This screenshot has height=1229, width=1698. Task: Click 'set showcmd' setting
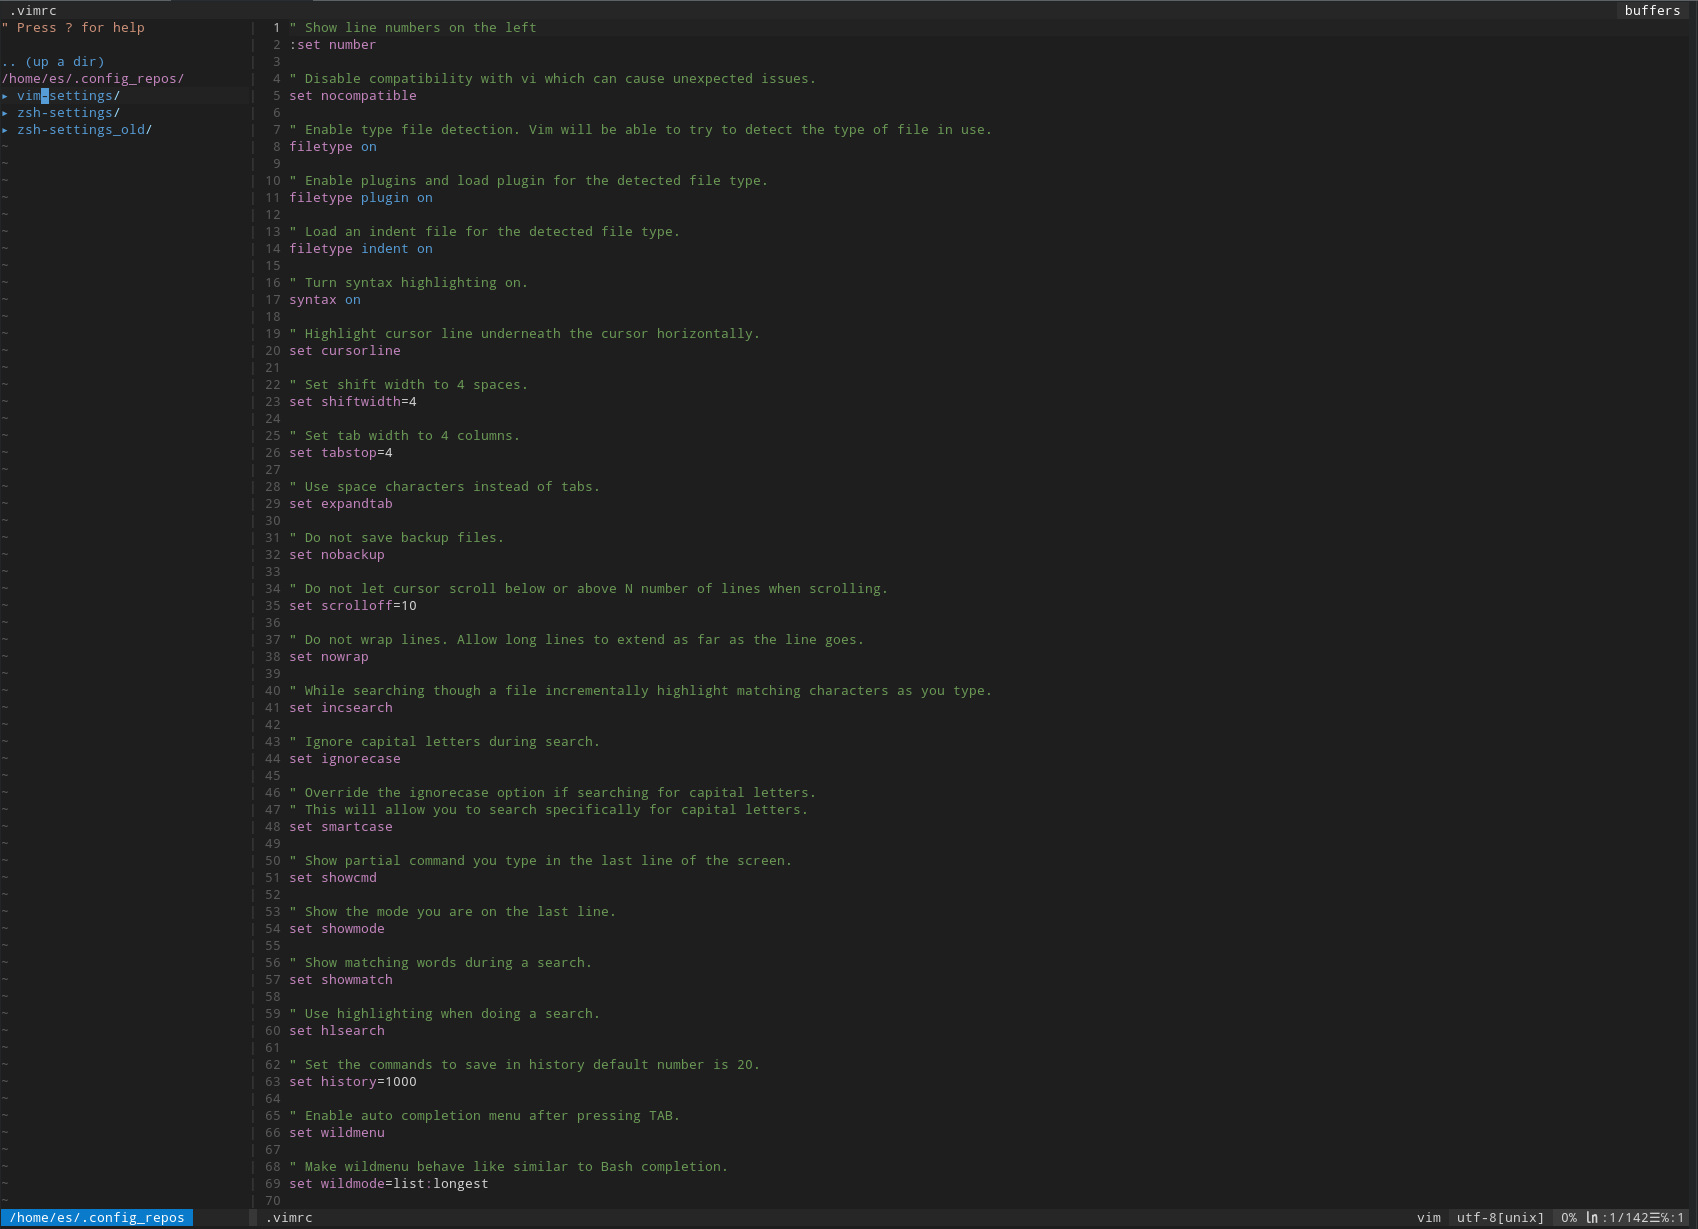(x=333, y=878)
